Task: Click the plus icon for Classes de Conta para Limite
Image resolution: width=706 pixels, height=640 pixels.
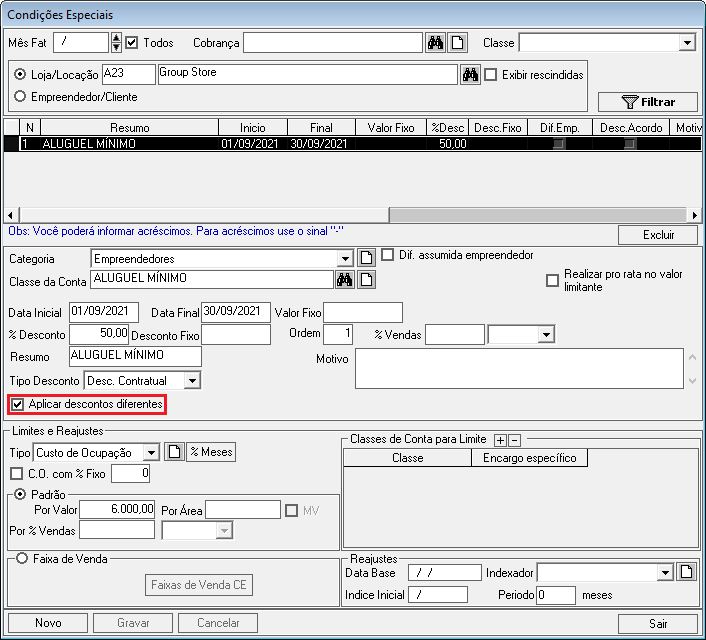Action: coord(500,440)
